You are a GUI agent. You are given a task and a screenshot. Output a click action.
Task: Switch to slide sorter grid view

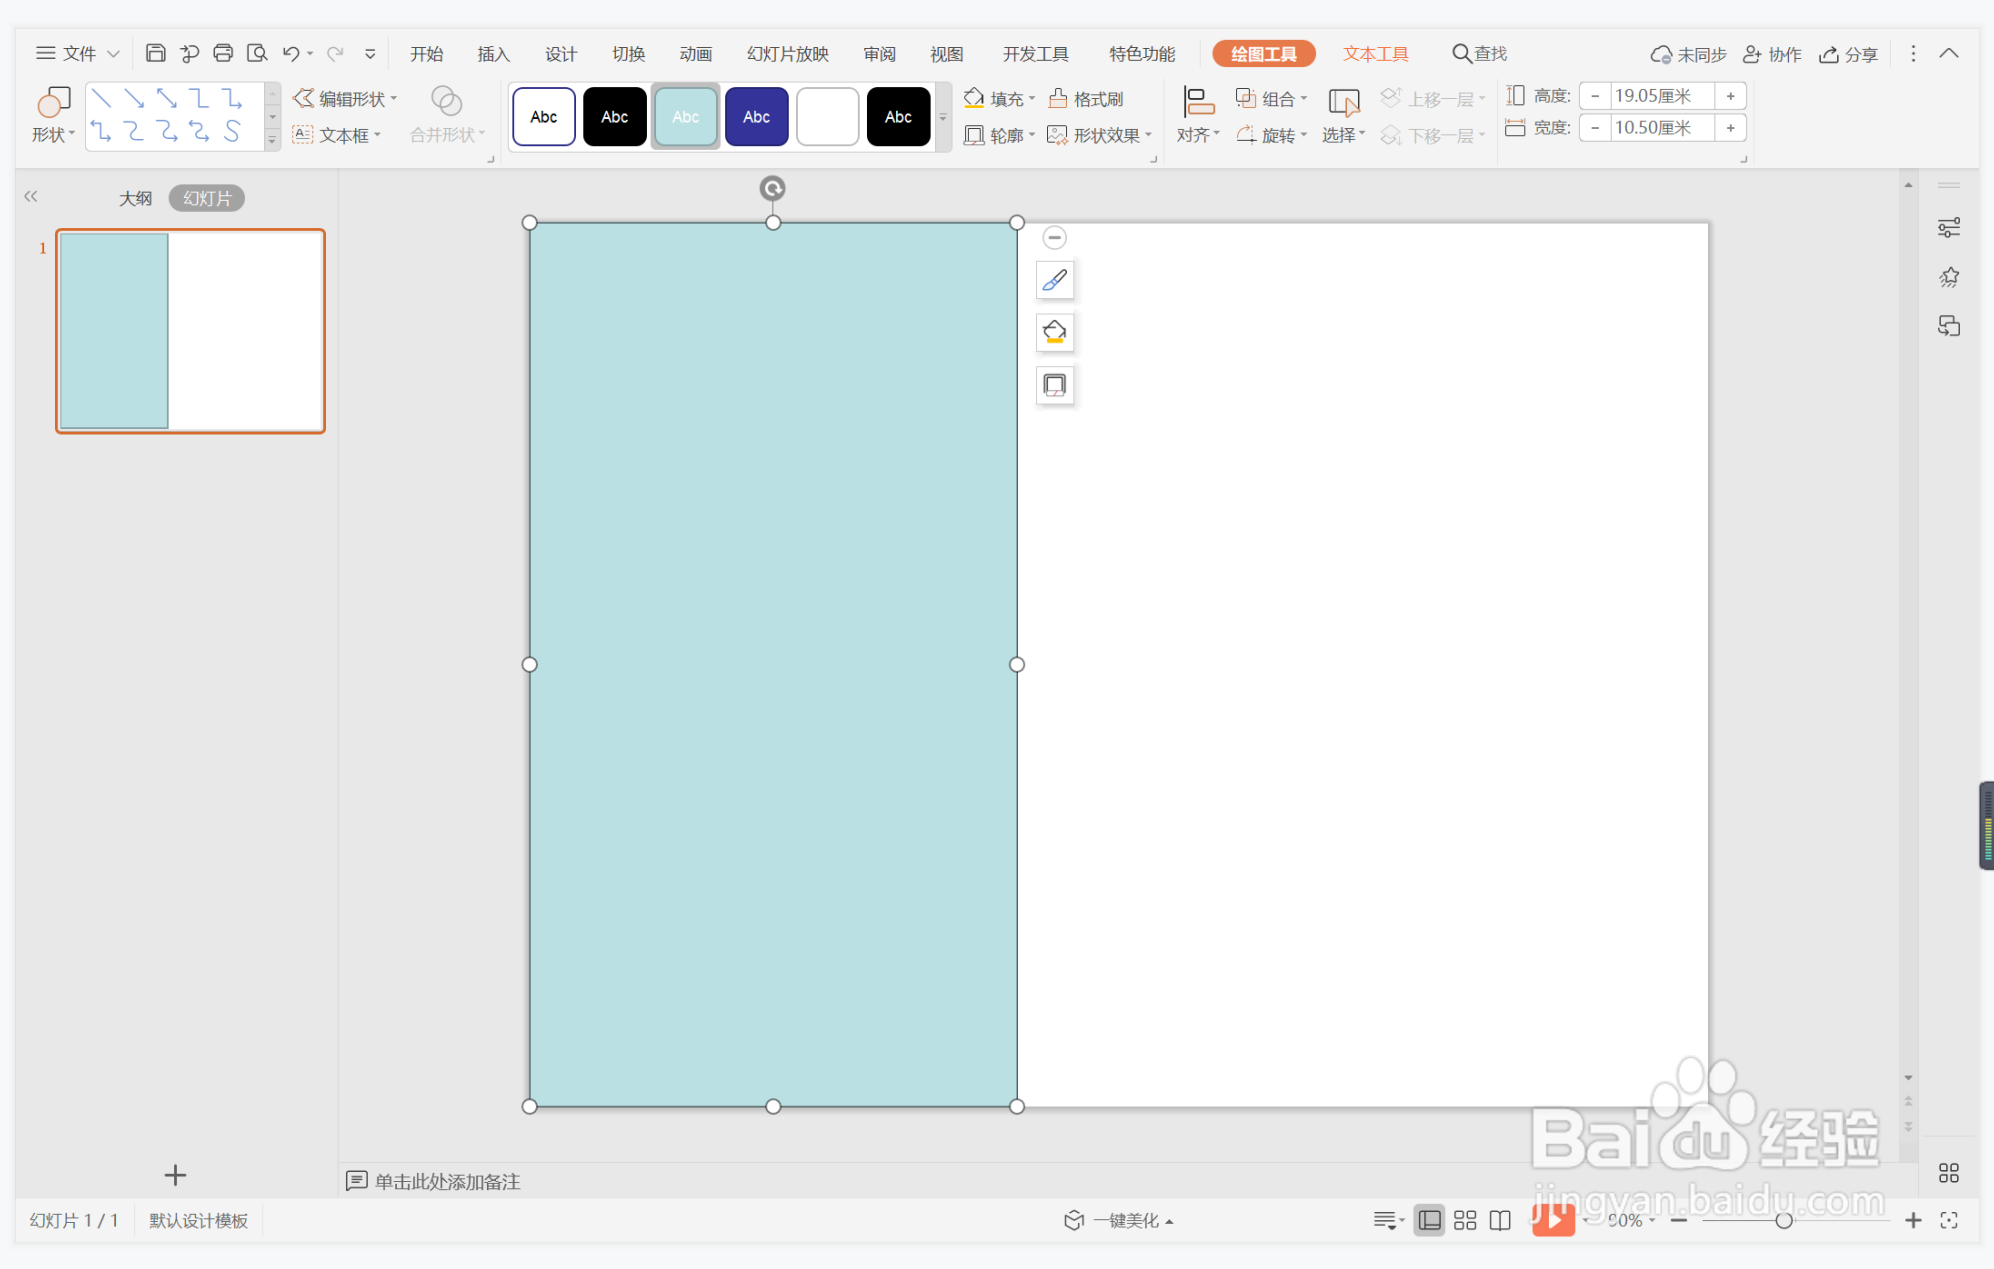[x=1465, y=1220]
